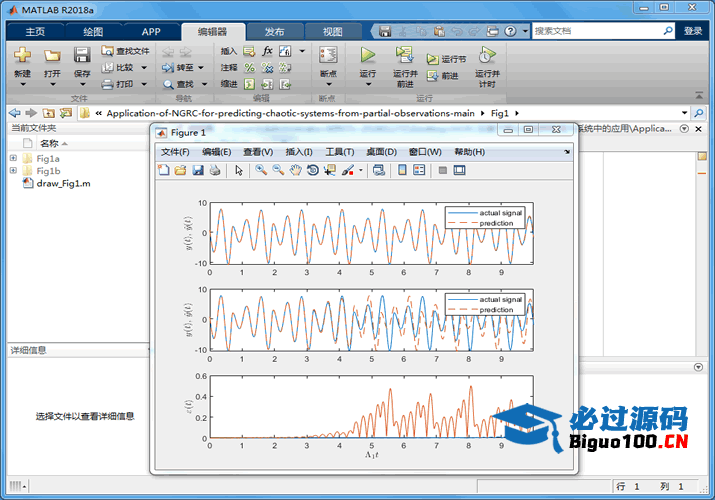Toggle Figure 1 insert legend icon
Screen dimensions: 715x500
click(419, 170)
